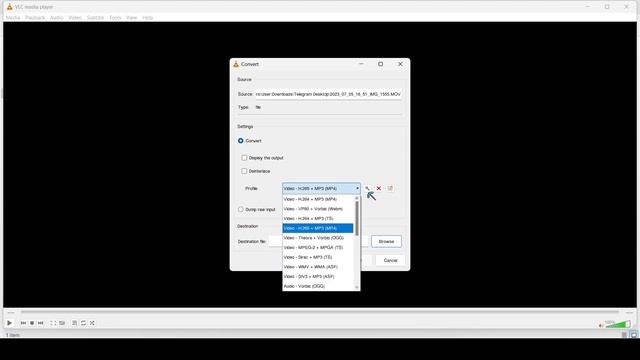This screenshot has width=640, height=360.
Task: Choose Video - H.264 + MP3 (MP4)
Action: tap(318, 199)
